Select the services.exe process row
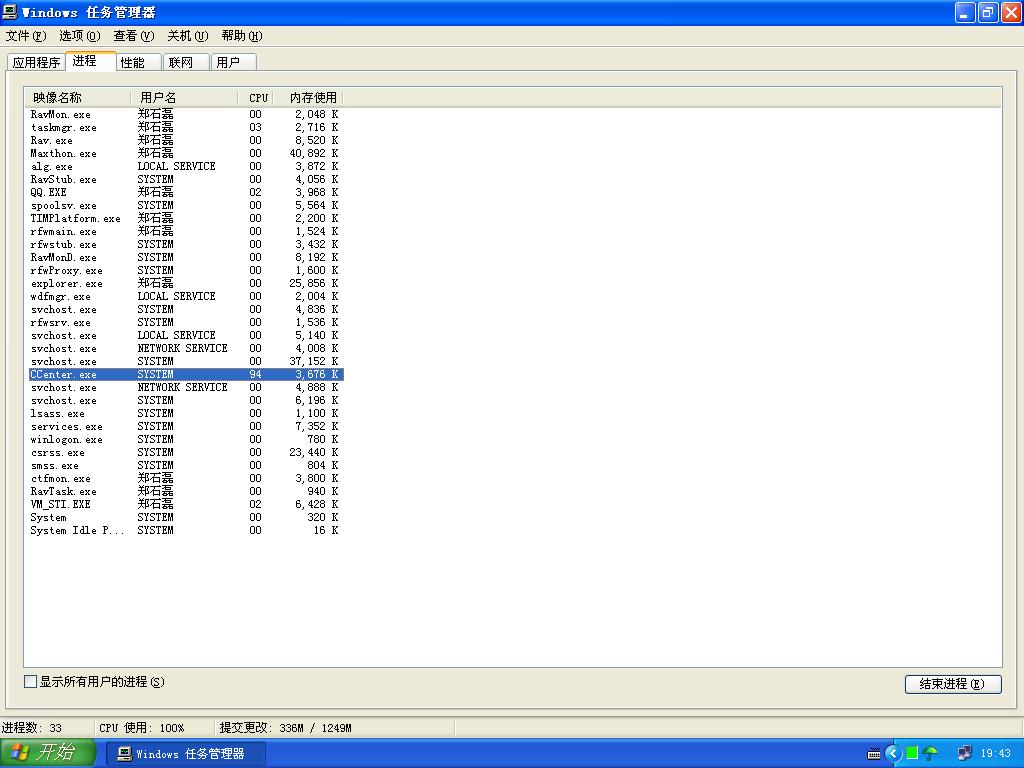Screen dimensions: 1024x768 [185, 426]
